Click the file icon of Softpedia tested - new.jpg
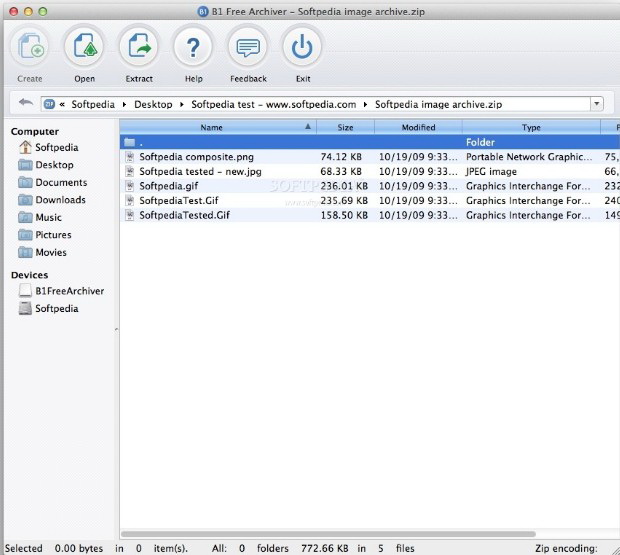The image size is (620, 555). [x=130, y=172]
